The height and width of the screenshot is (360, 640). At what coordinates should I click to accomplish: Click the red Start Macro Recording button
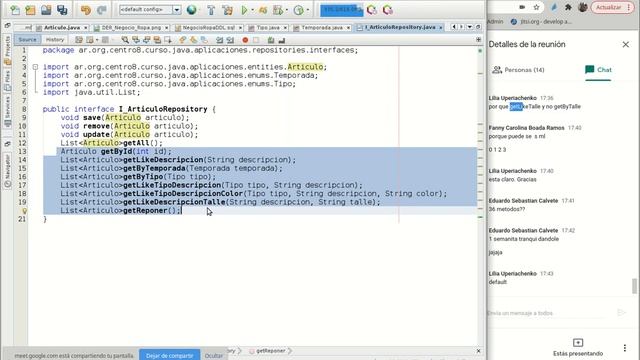(x=245, y=40)
